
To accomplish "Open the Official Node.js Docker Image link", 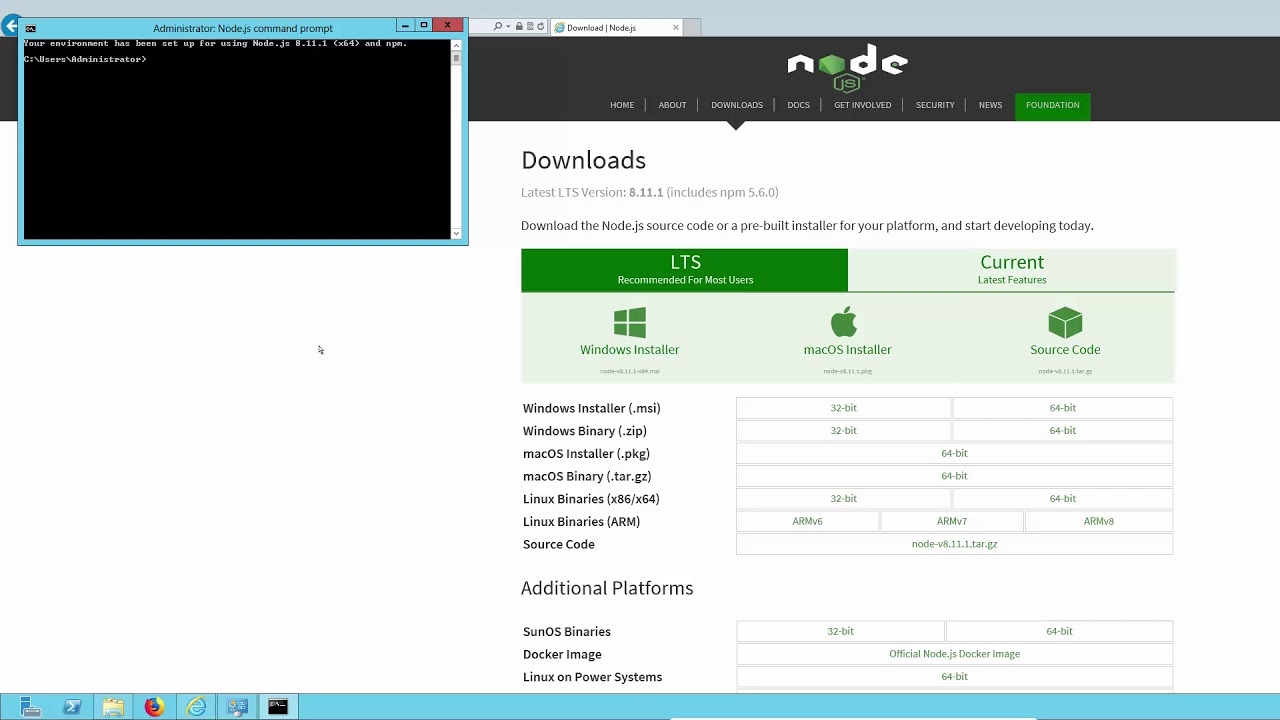I will pyautogui.click(x=954, y=654).
